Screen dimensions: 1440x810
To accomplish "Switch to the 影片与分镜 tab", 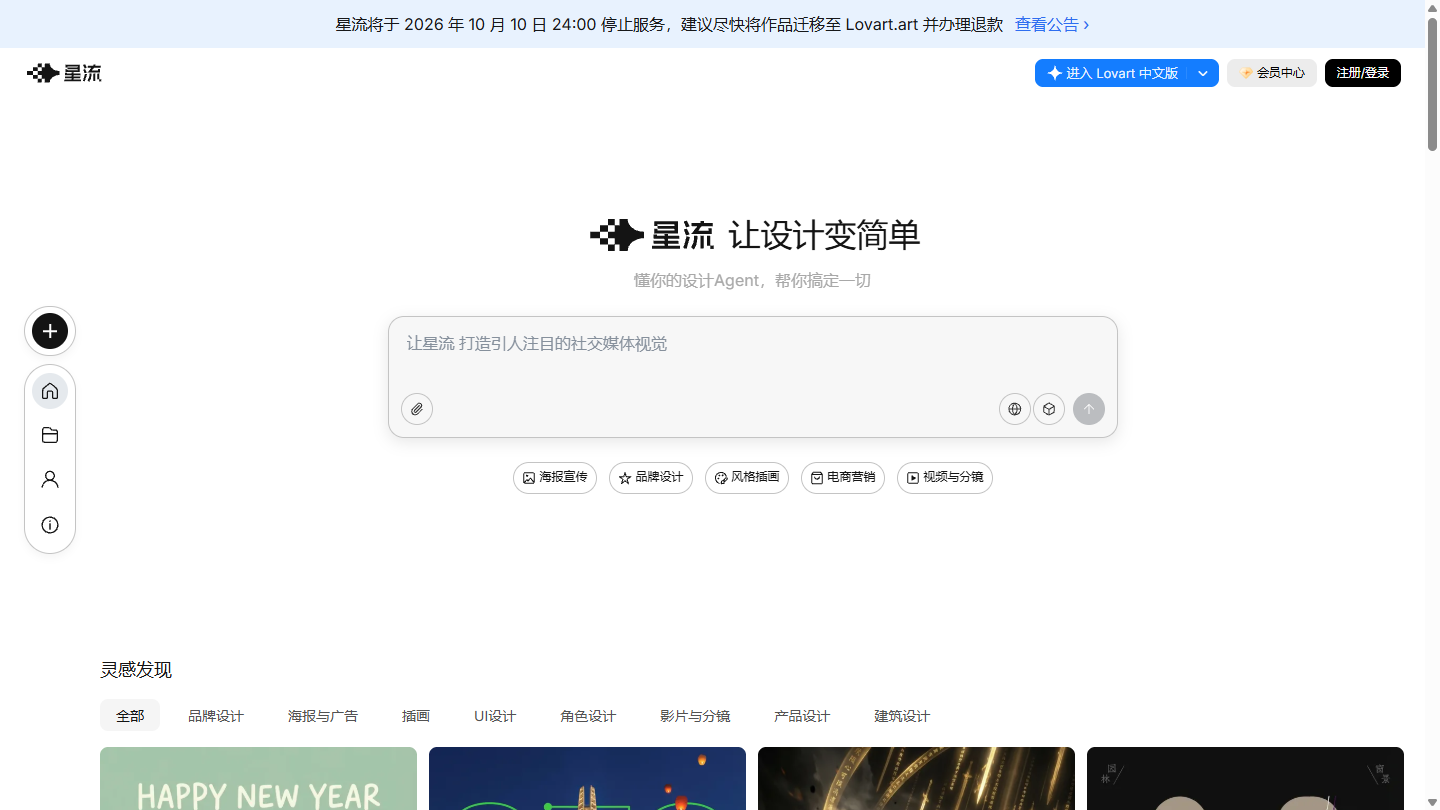I will coord(695,716).
